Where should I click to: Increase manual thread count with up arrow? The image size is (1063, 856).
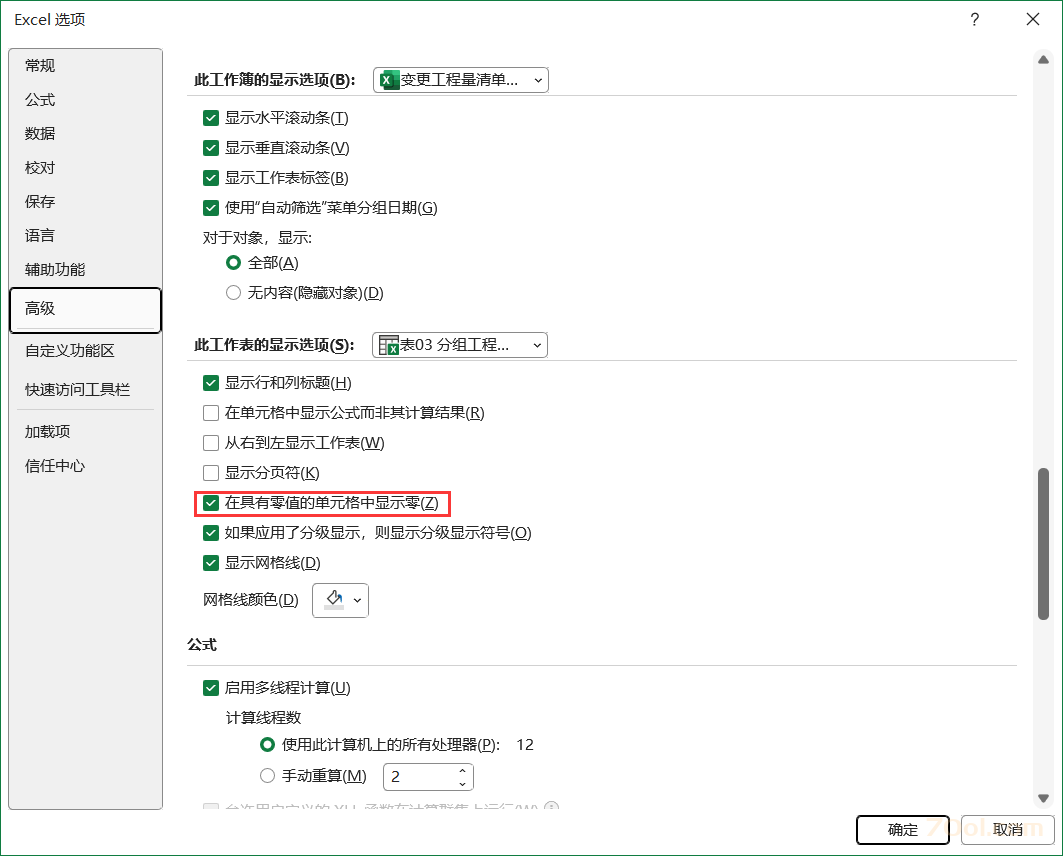coord(462,771)
